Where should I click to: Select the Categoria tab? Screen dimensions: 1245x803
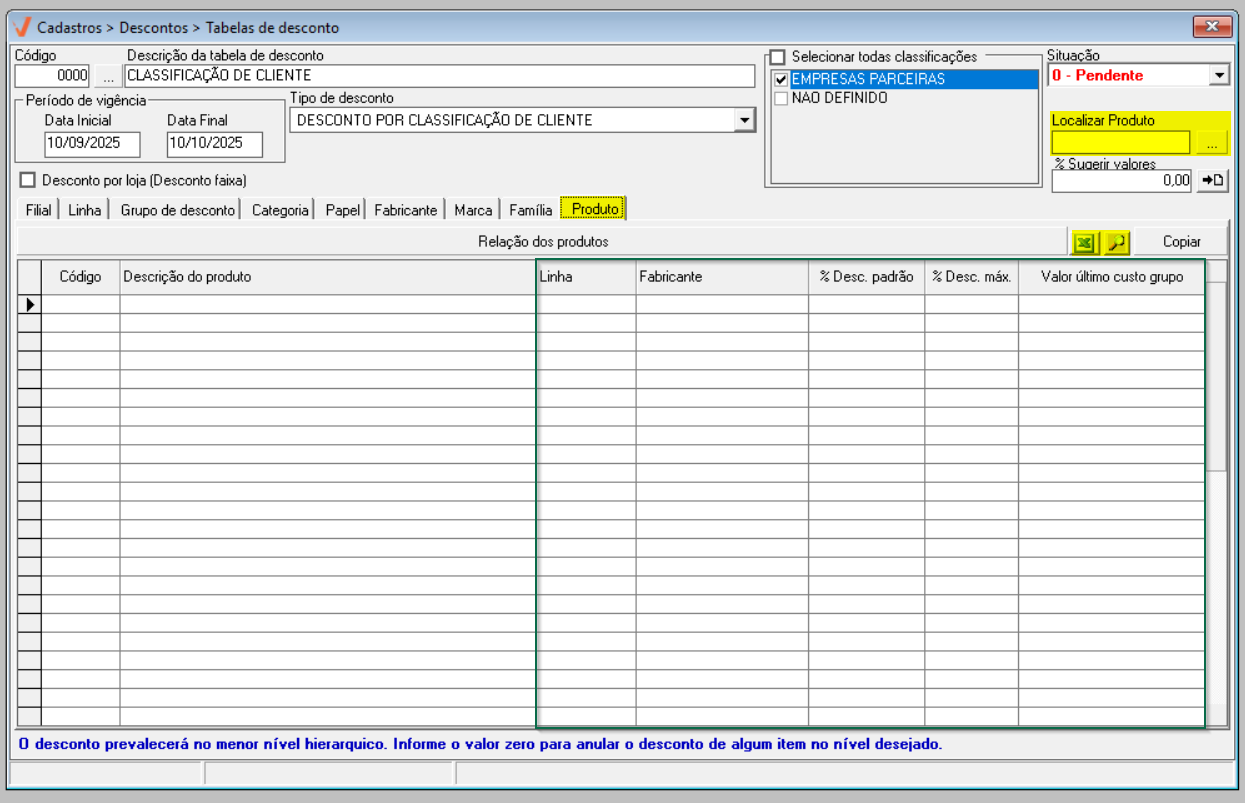(280, 210)
